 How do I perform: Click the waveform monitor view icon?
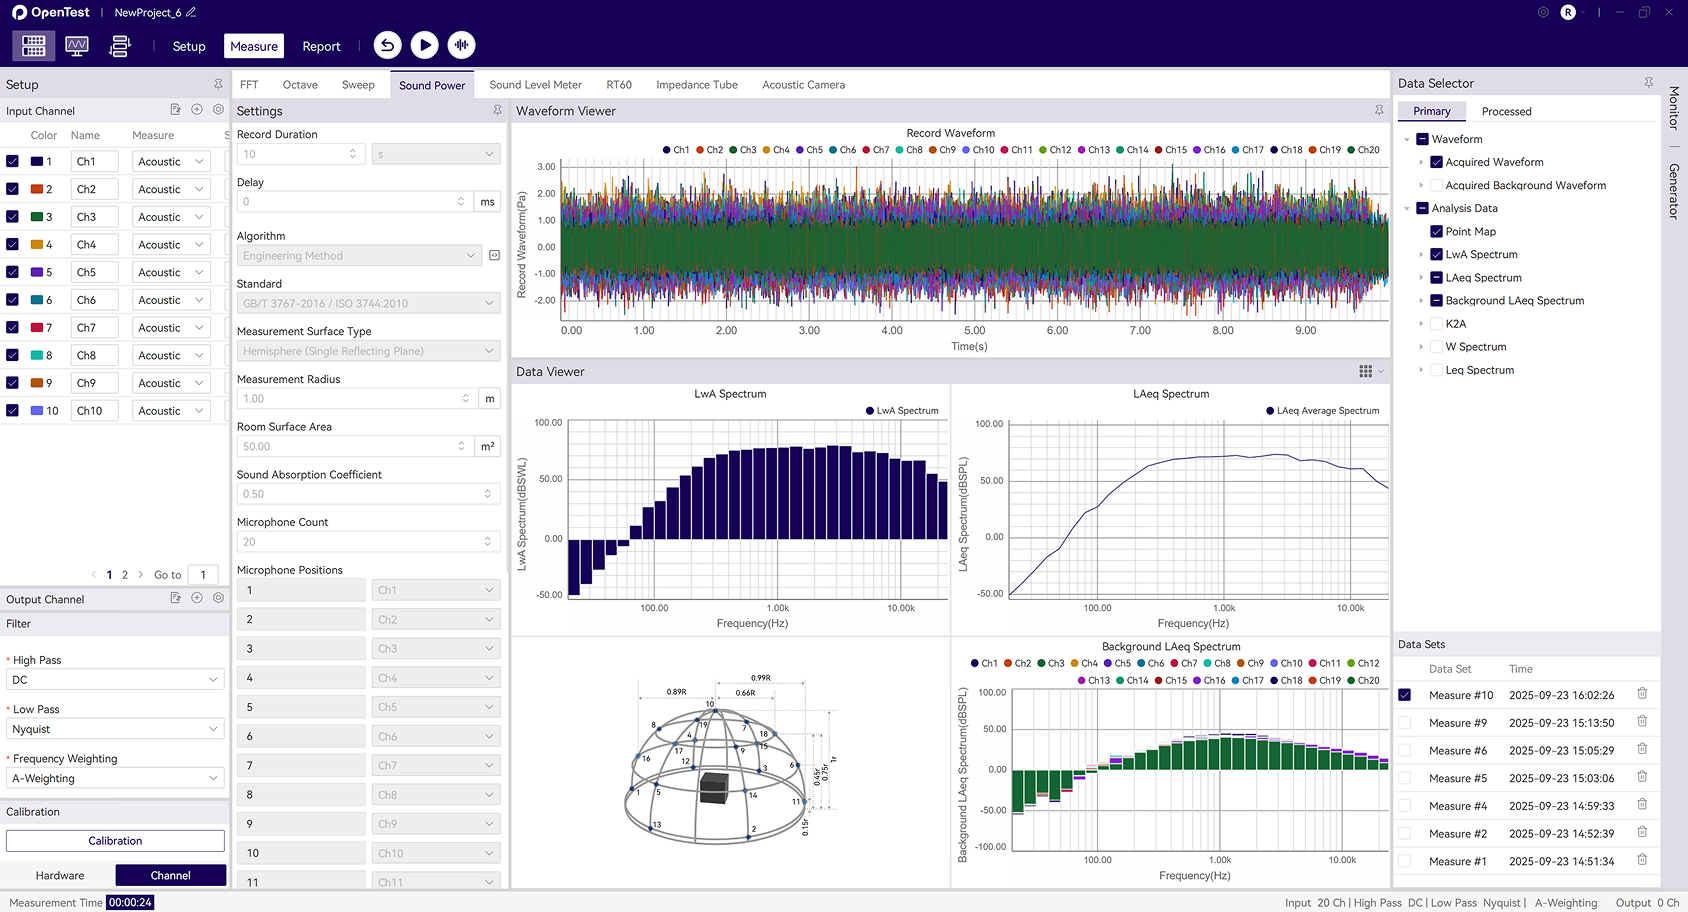[77, 46]
